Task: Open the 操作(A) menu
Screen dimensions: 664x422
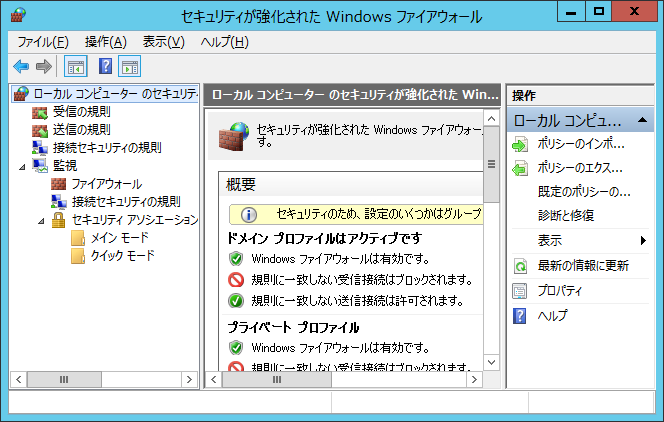Action: pyautogui.click(x=106, y=42)
